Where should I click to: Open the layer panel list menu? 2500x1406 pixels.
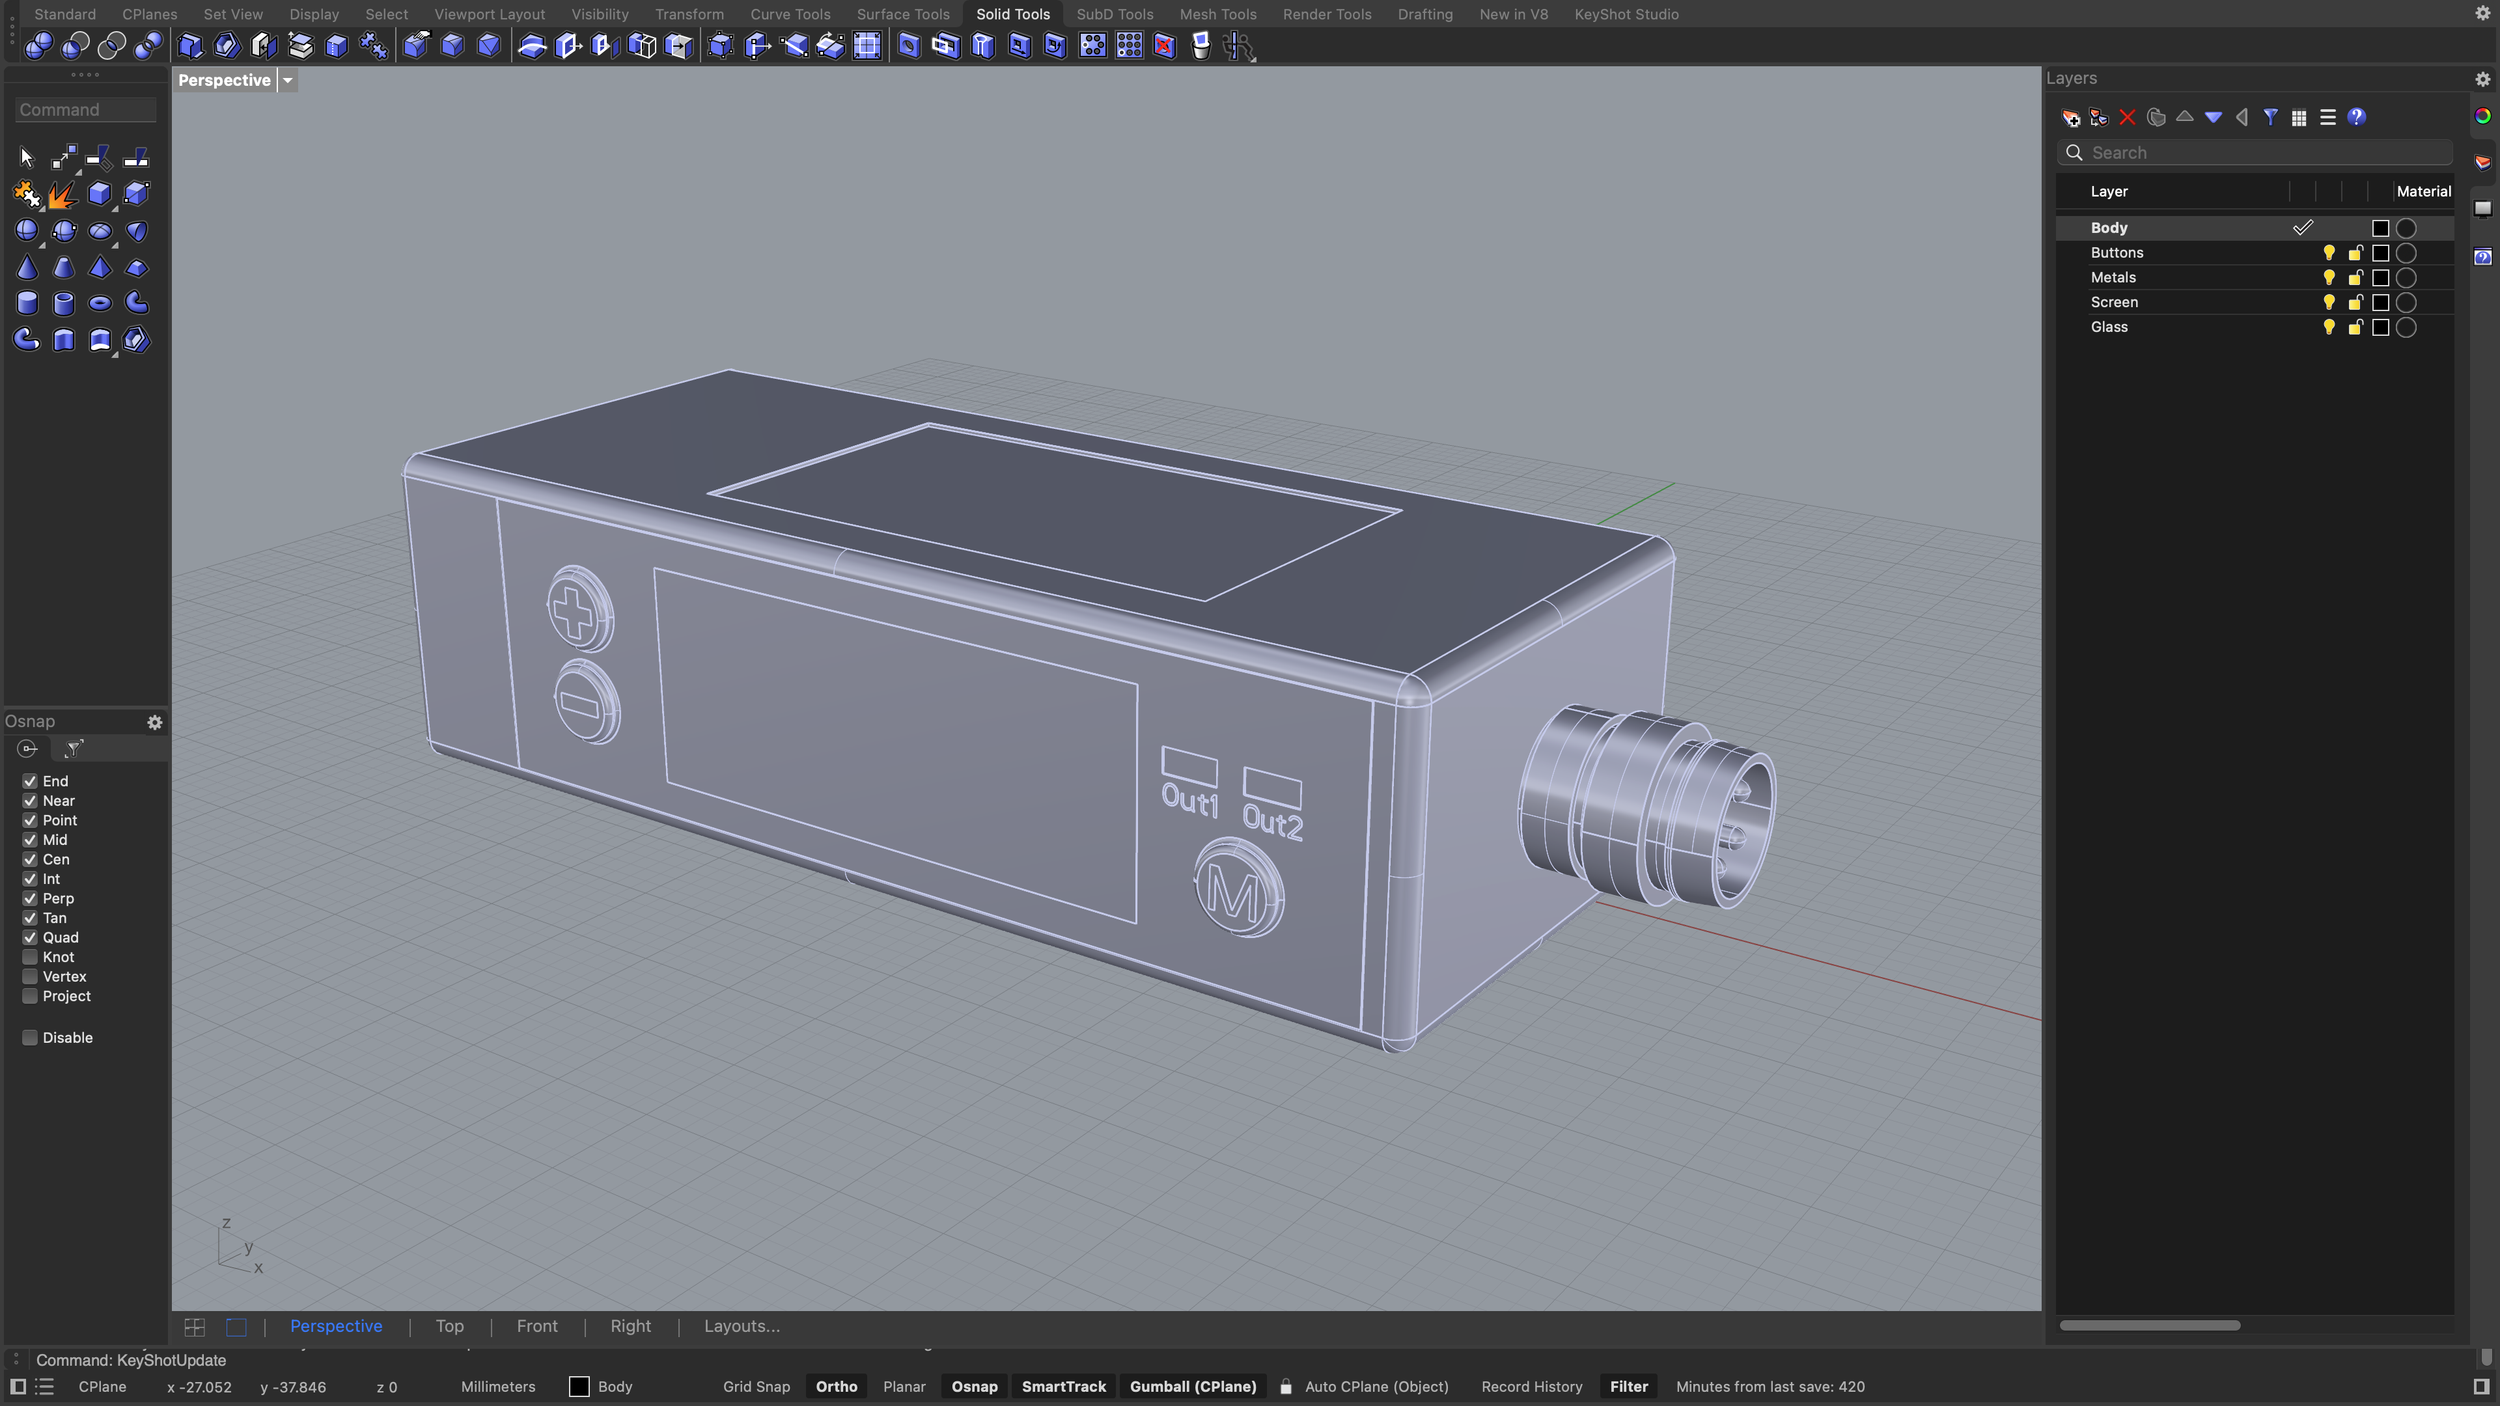coord(2328,117)
